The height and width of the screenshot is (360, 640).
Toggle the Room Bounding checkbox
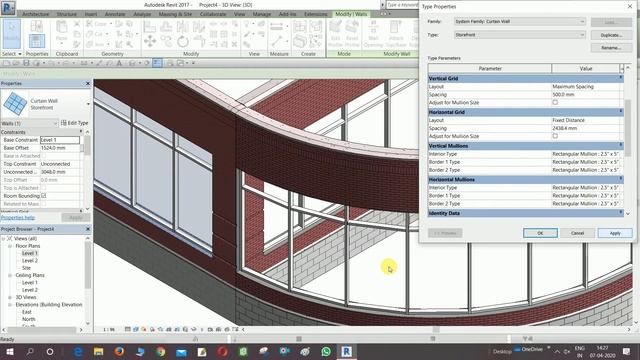44,196
